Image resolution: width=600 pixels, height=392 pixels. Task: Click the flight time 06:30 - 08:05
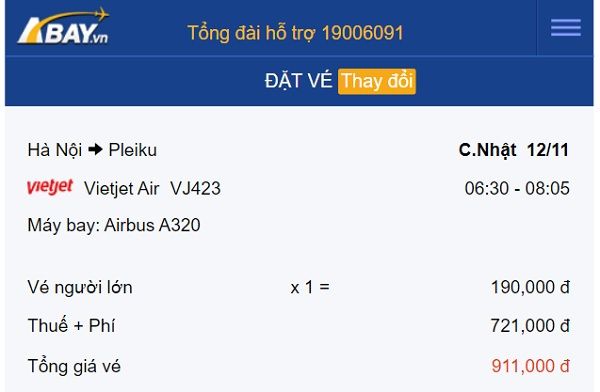[x=517, y=188]
